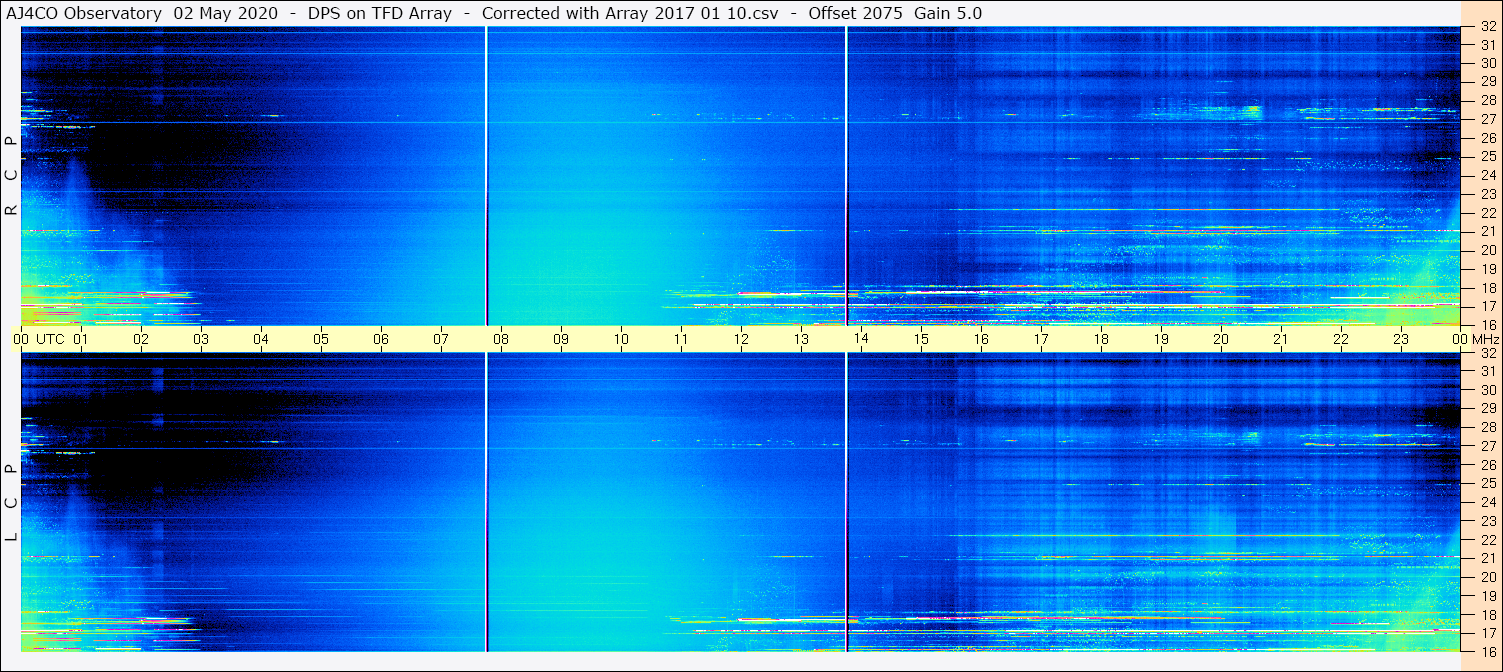Pick the 24 MHz tick of RCP panel
1503x672 pixels.
click(1487, 175)
